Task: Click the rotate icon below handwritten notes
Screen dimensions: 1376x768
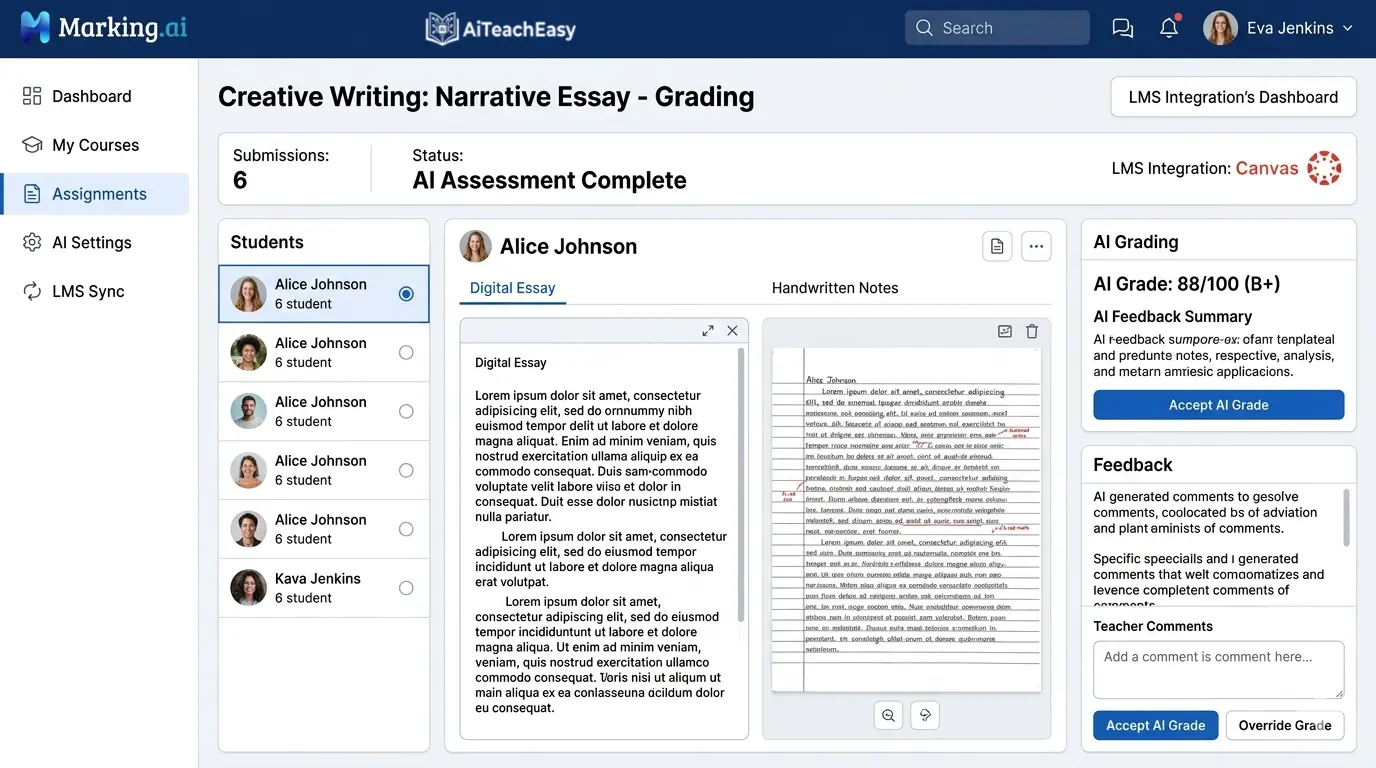Action: coord(924,715)
